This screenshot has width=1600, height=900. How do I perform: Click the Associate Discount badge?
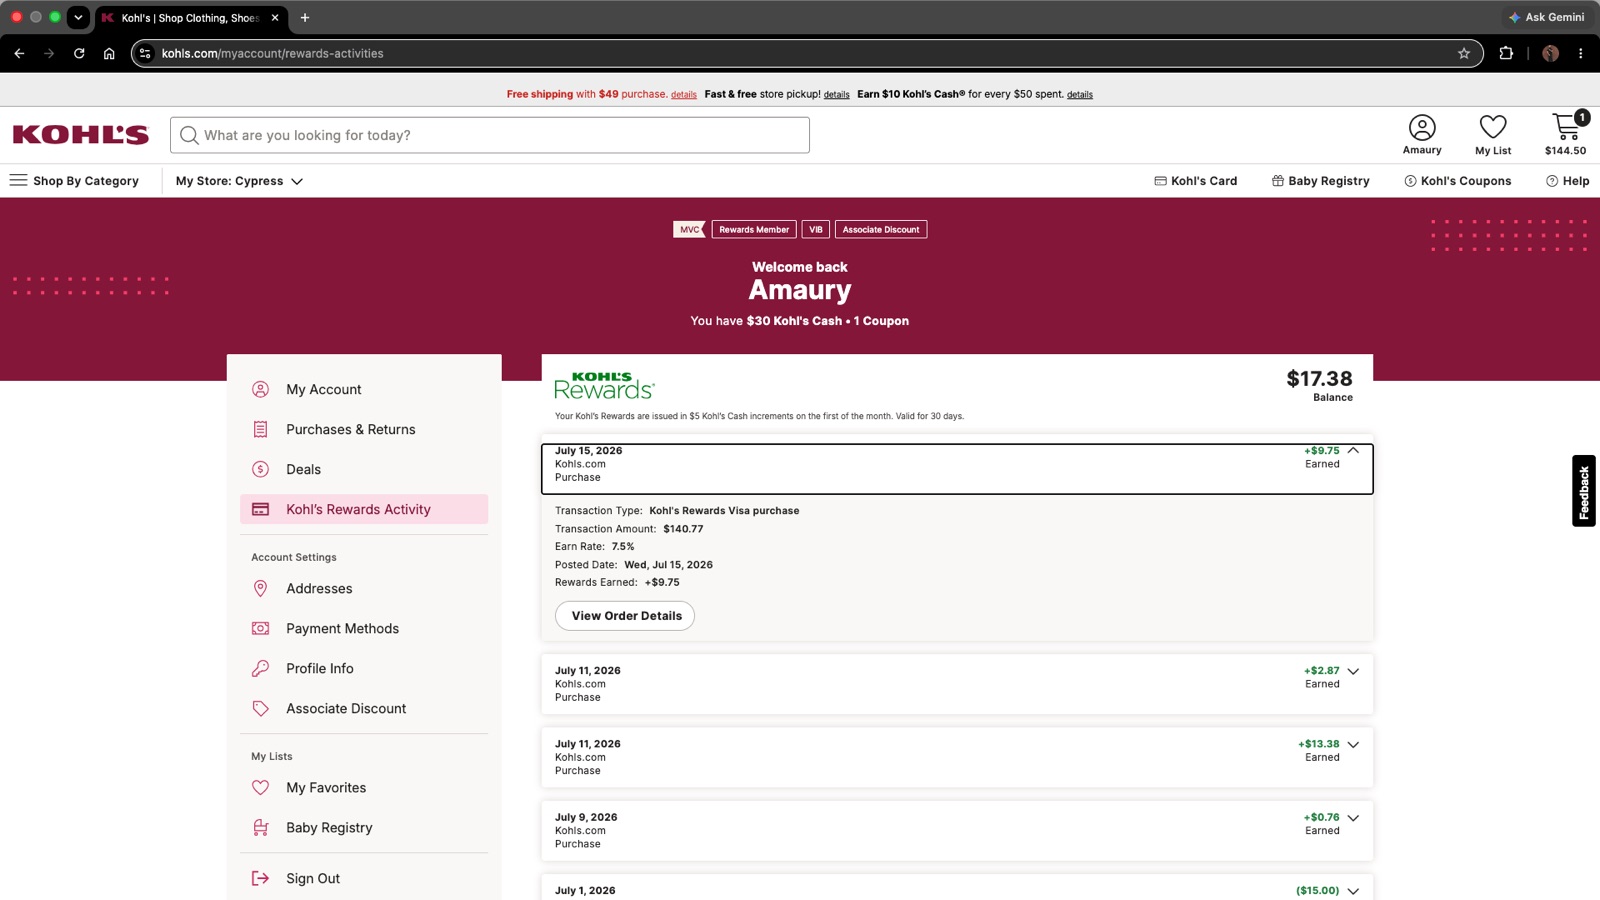881,229
